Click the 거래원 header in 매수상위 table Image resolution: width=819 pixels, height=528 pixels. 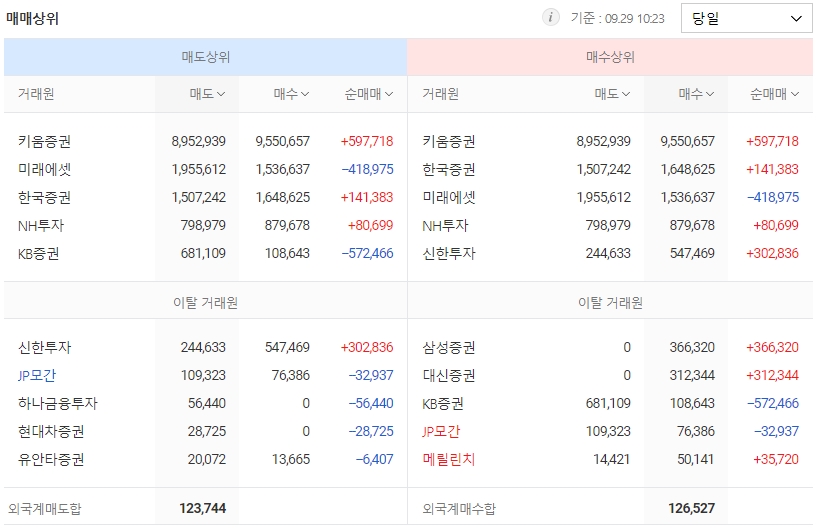click(440, 94)
